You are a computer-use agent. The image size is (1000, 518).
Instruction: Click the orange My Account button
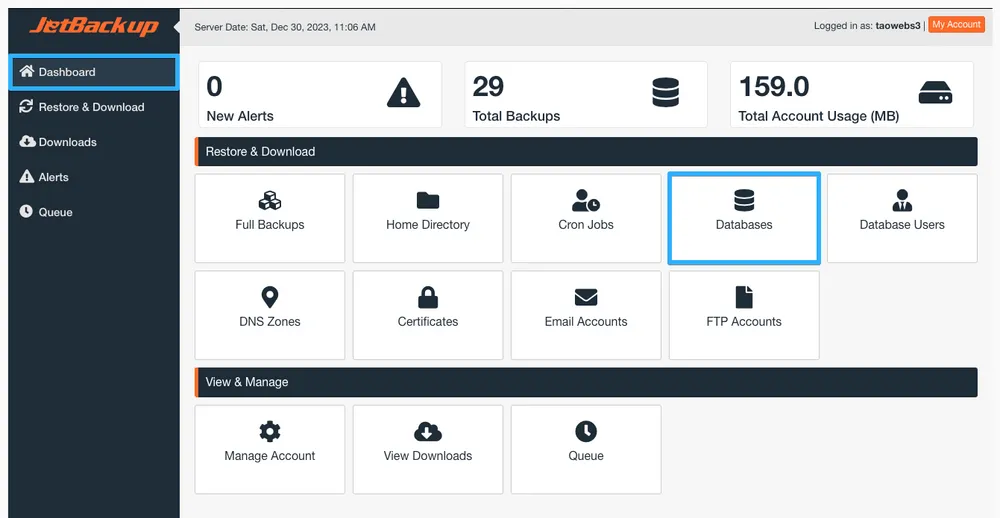tap(956, 25)
